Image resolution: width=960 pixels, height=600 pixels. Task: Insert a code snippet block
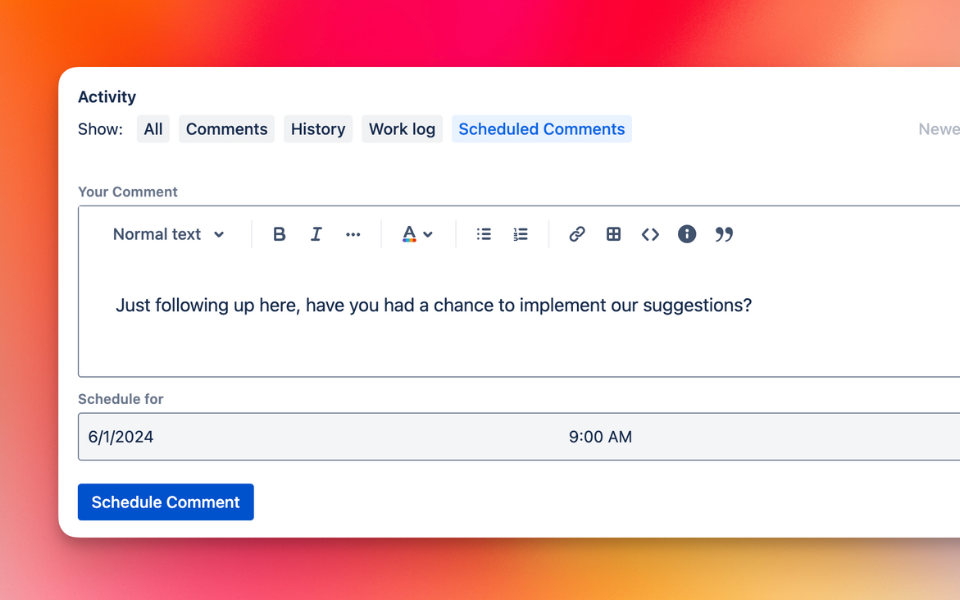coord(650,234)
